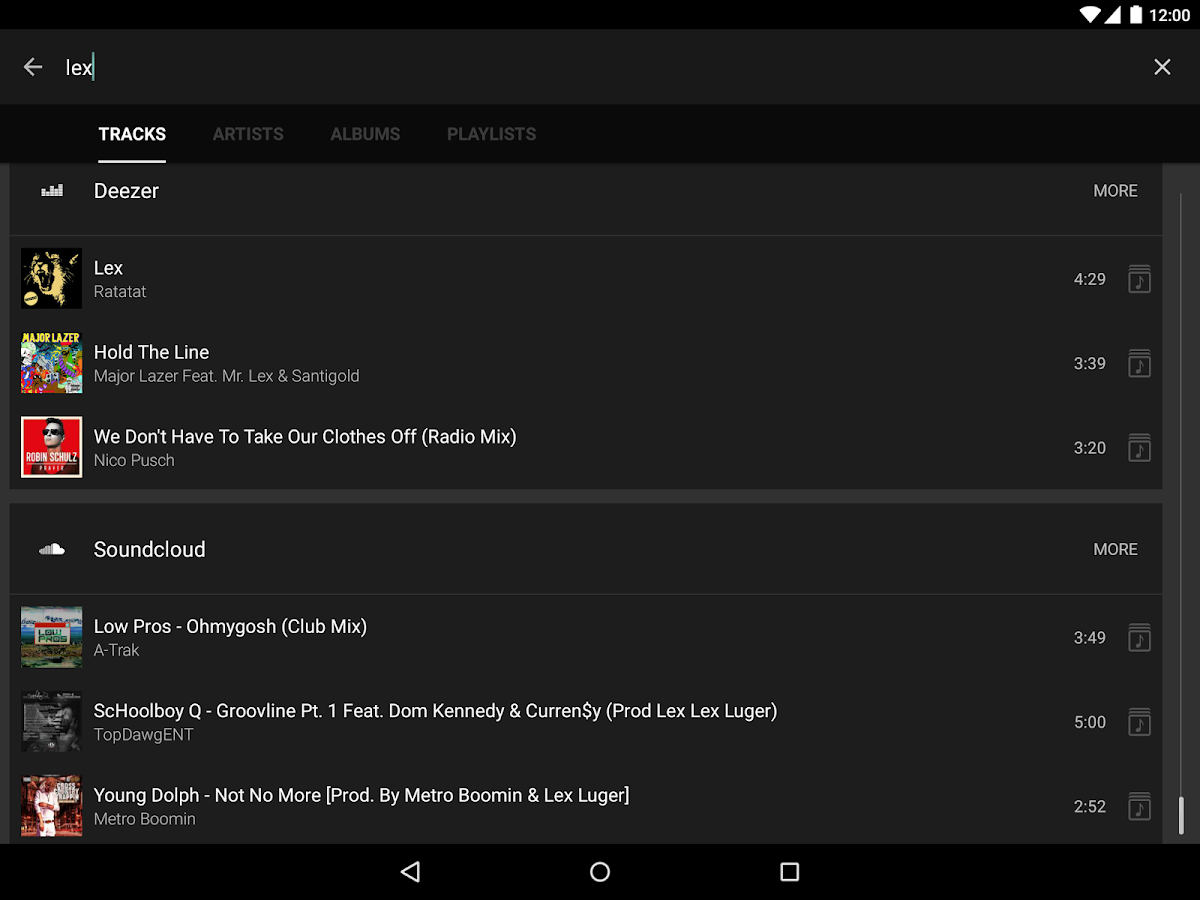Click the duration '3:39'
The width and height of the screenshot is (1200, 900).
[1089, 364]
